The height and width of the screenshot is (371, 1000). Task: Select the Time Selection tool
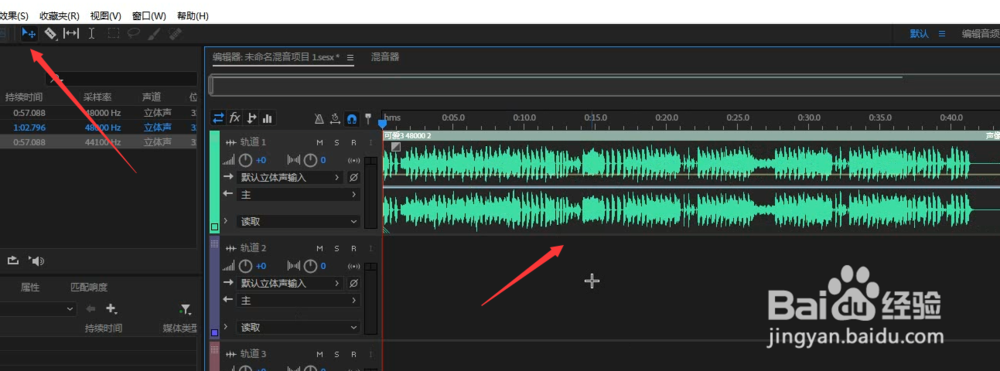coord(91,34)
